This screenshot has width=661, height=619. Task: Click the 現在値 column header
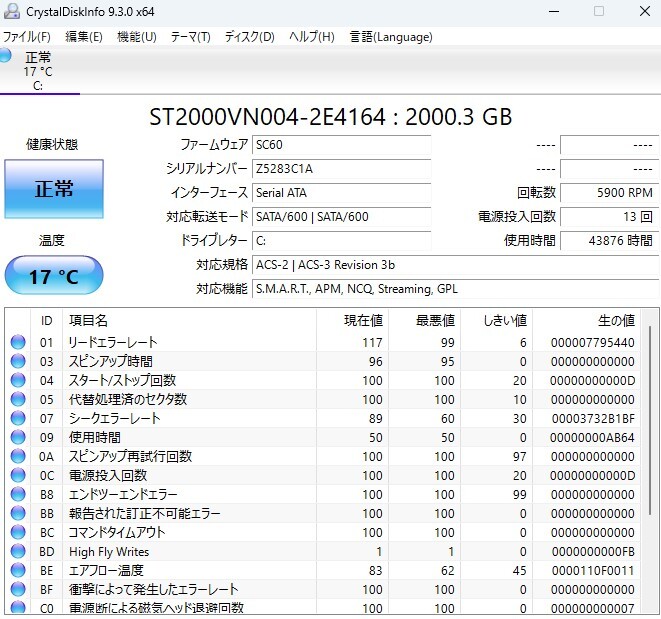click(352, 321)
